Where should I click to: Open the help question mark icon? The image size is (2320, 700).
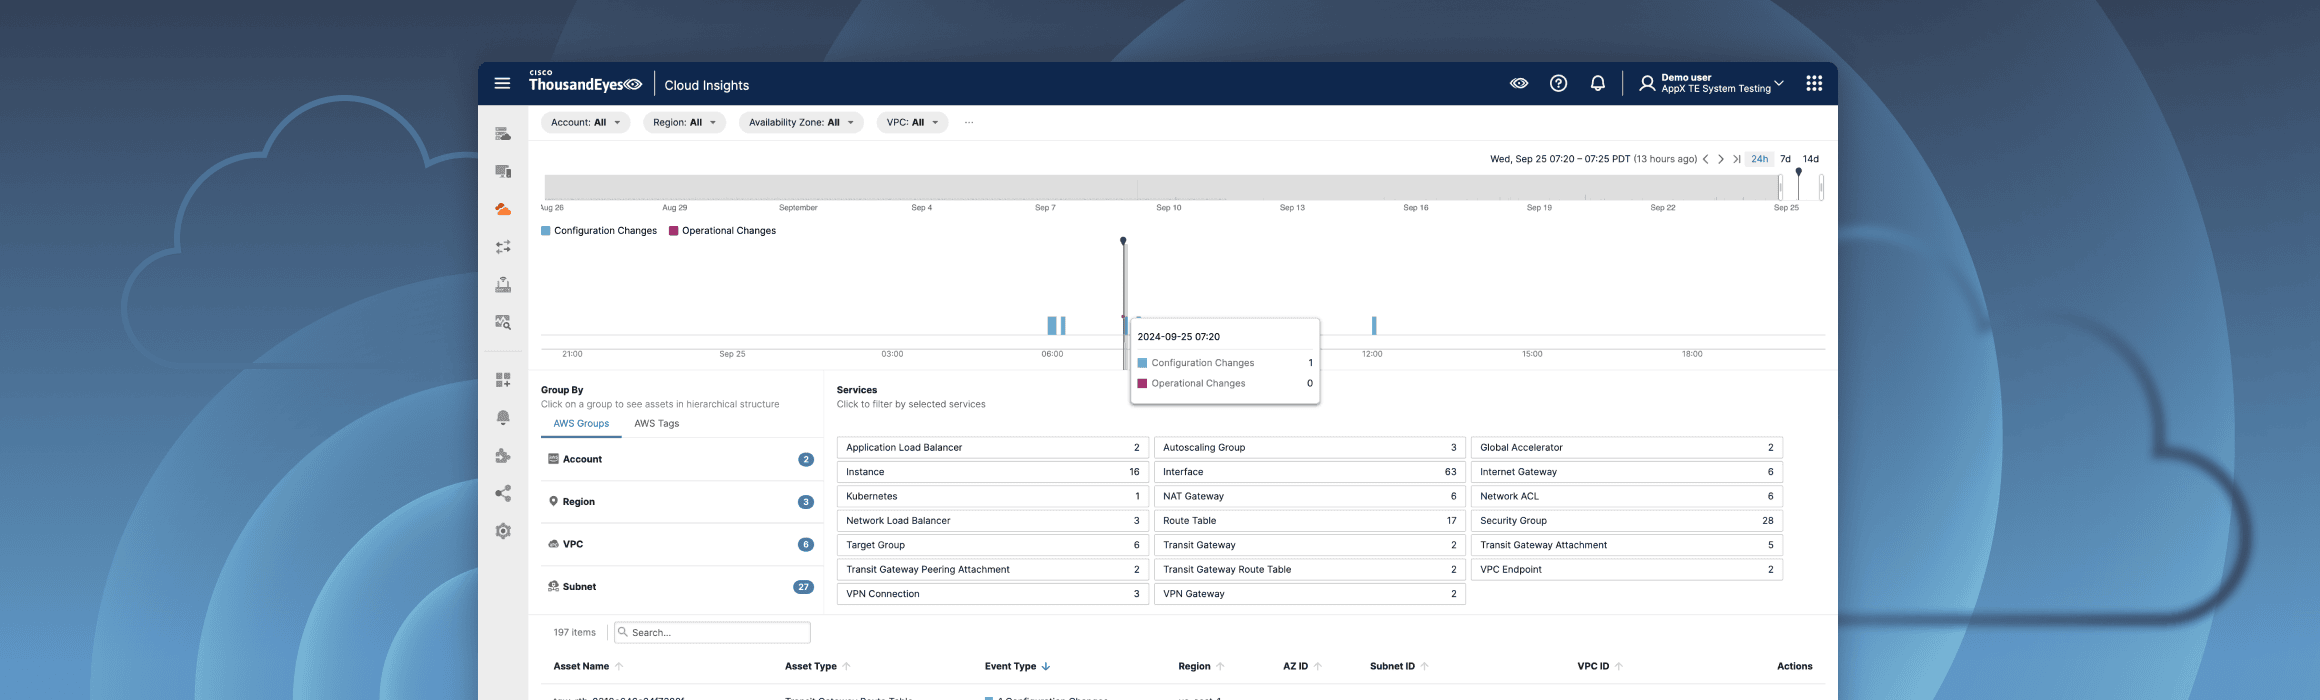coord(1558,84)
